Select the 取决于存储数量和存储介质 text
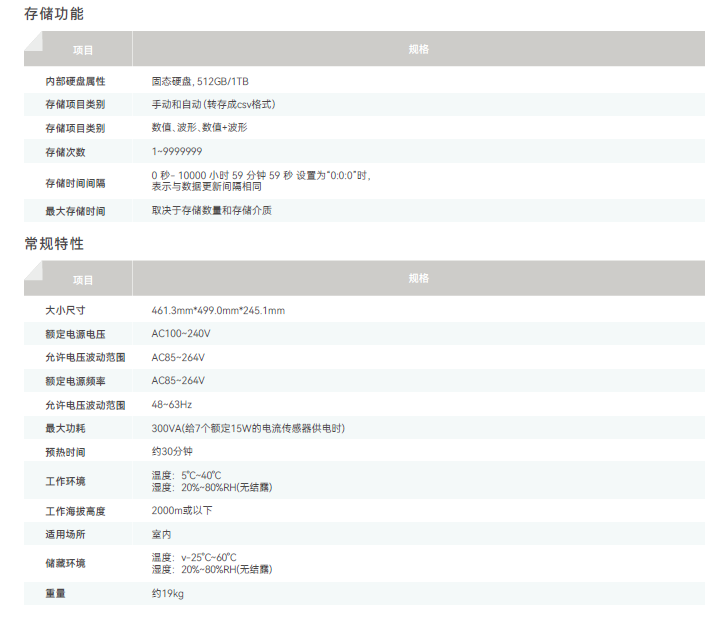 211,211
